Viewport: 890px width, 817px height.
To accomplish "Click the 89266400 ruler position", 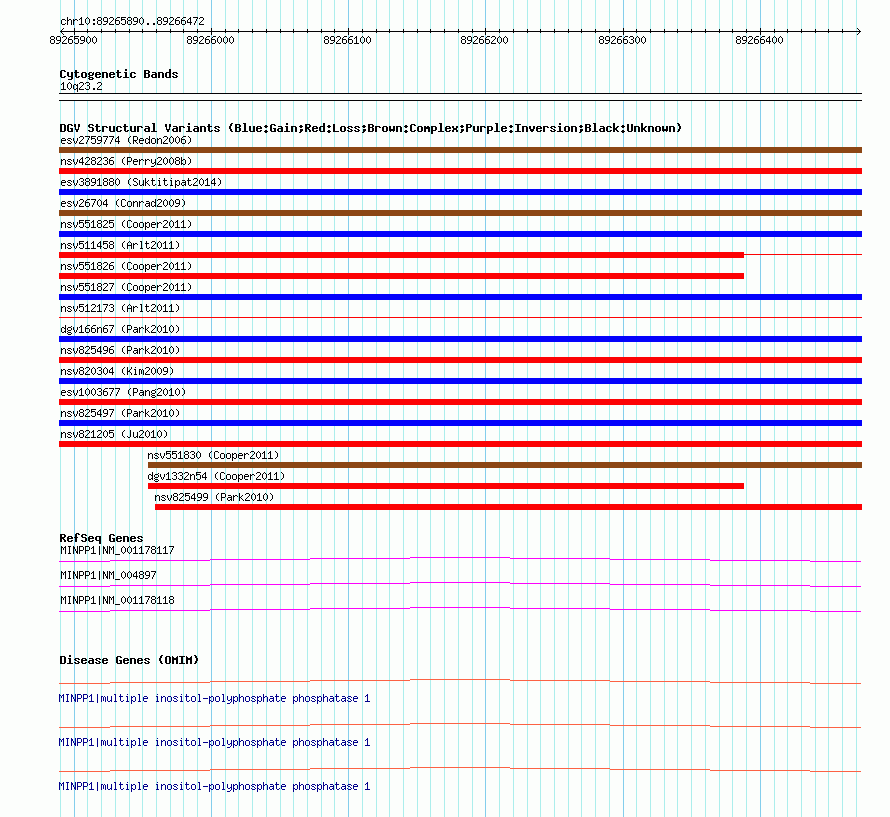I will (x=759, y=40).
